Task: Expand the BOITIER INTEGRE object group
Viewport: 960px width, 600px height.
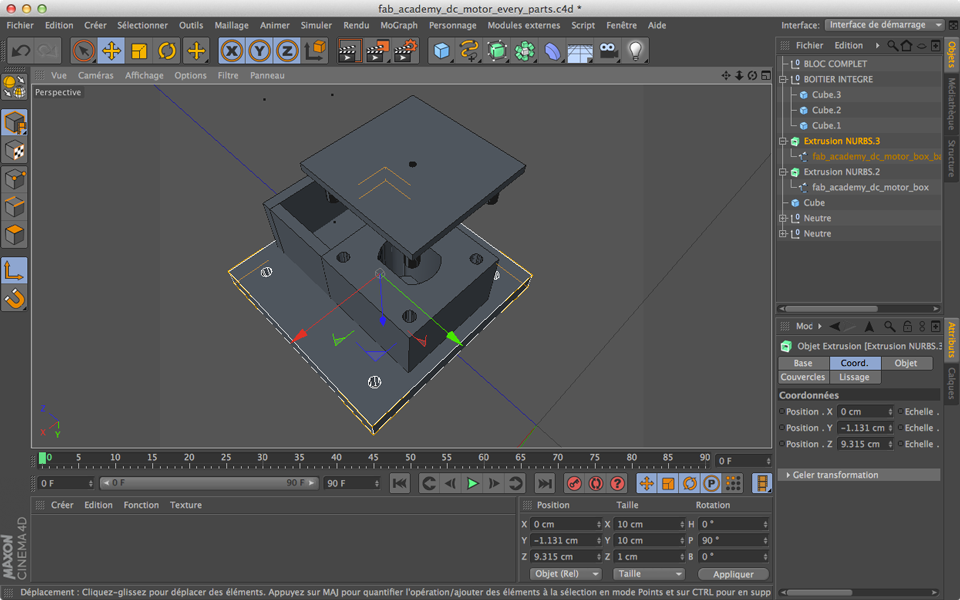Action: (x=784, y=79)
